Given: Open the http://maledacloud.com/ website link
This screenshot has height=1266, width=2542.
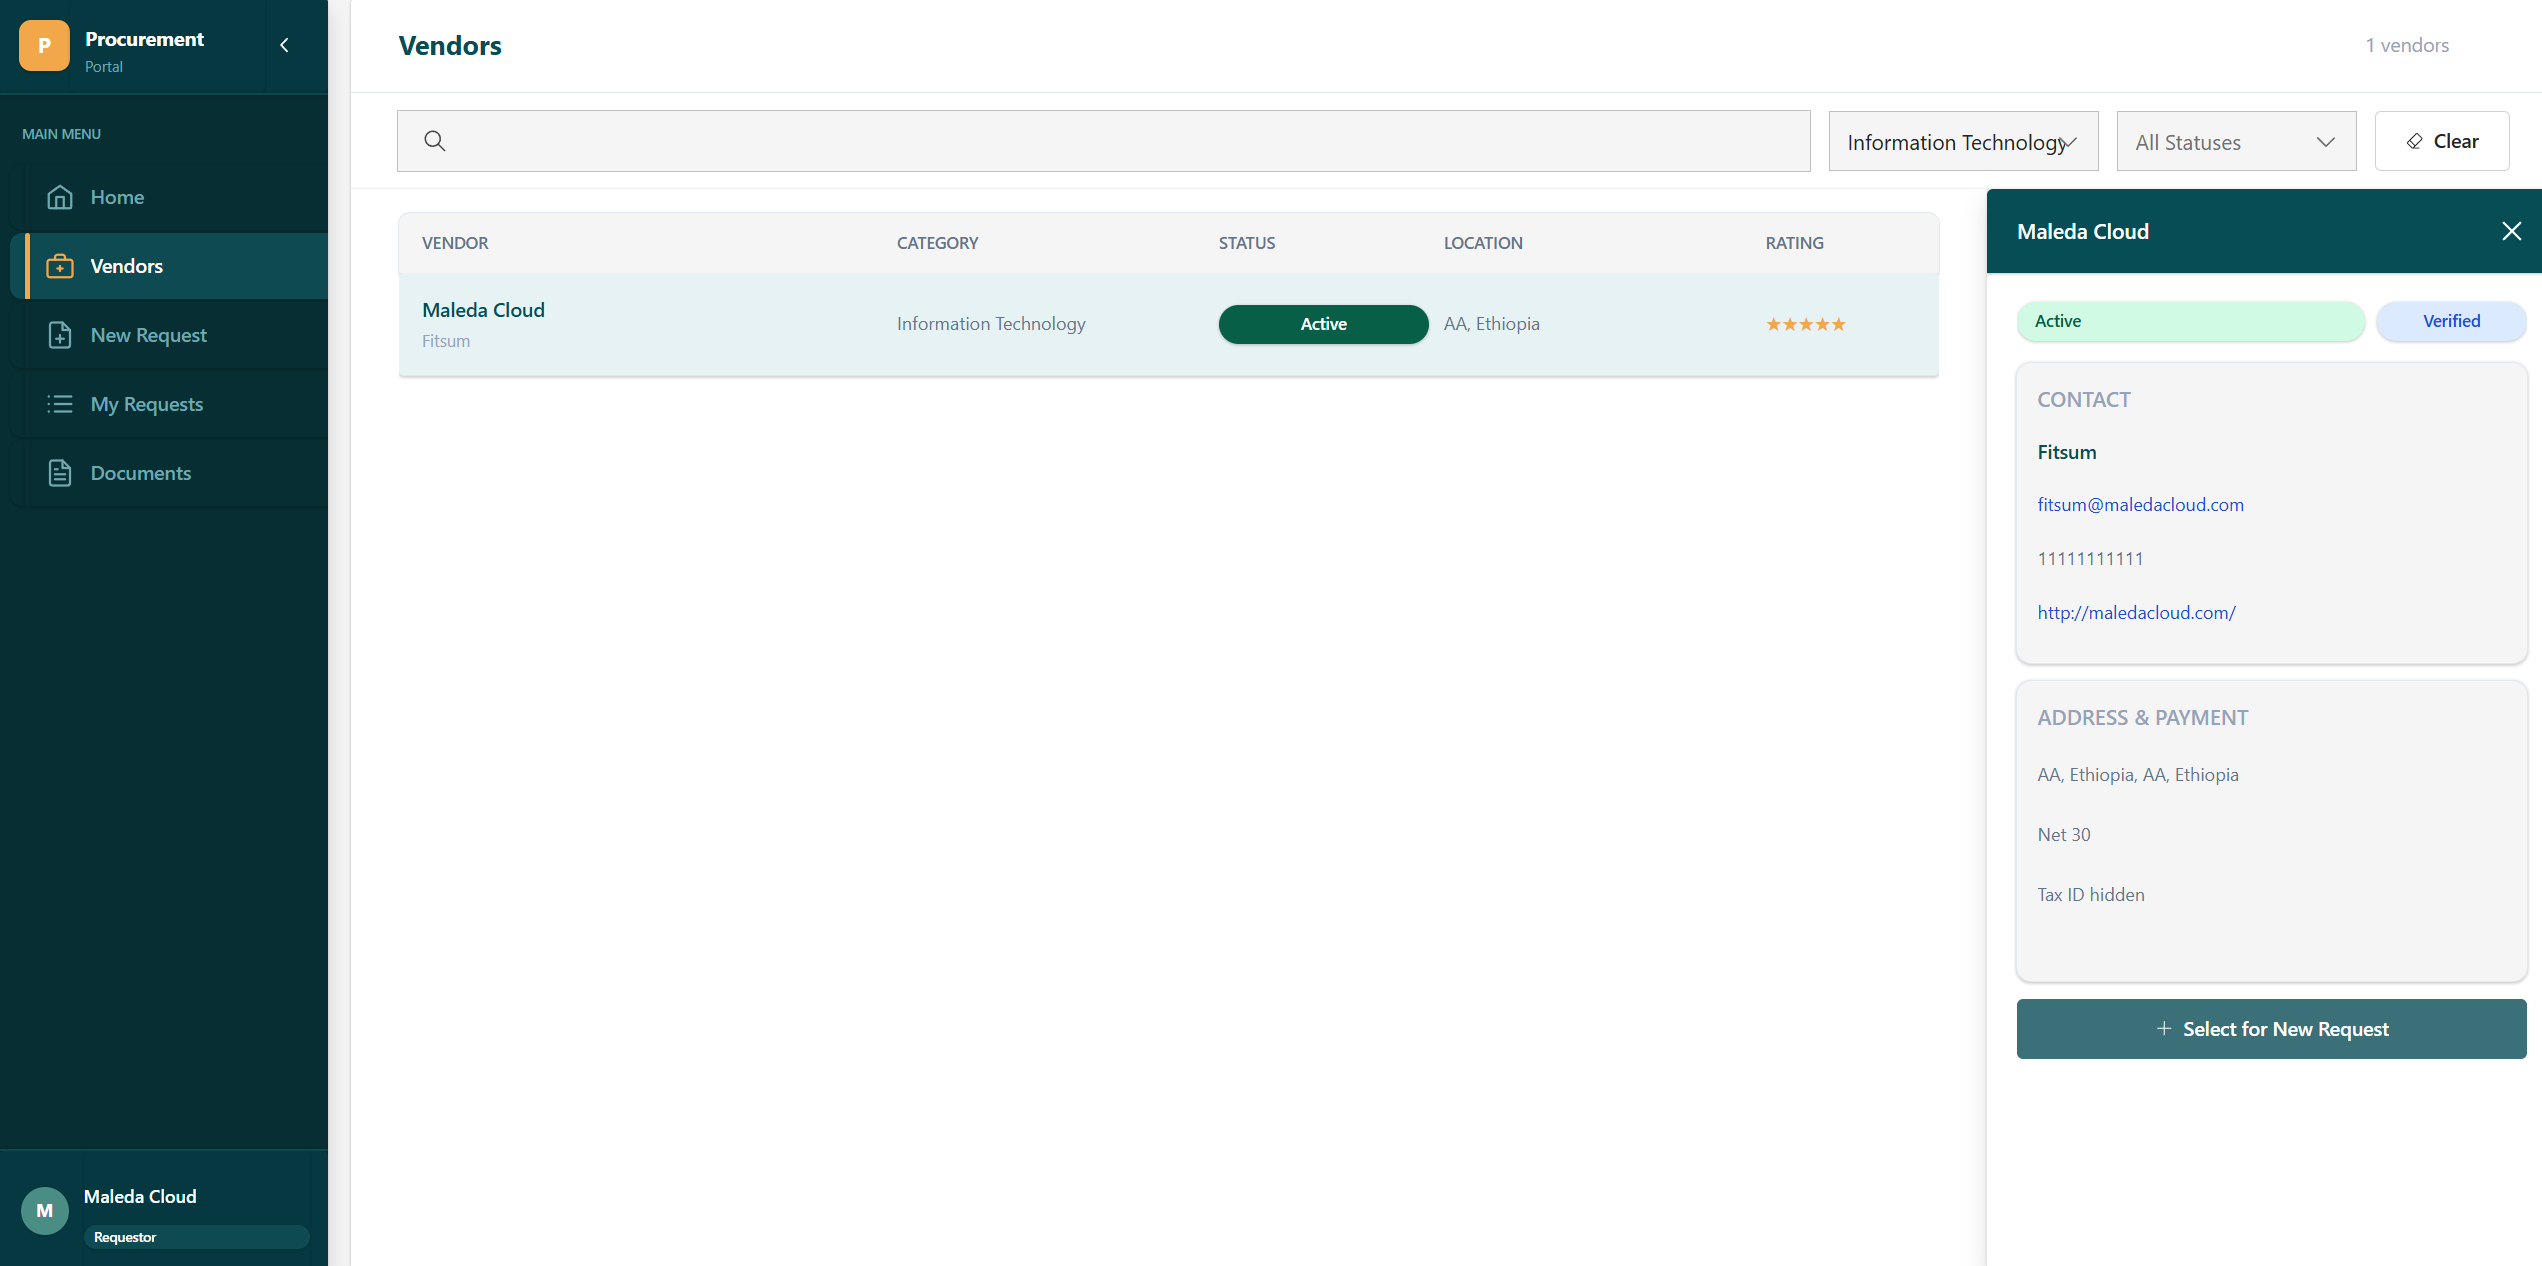Looking at the screenshot, I should (x=2136, y=613).
